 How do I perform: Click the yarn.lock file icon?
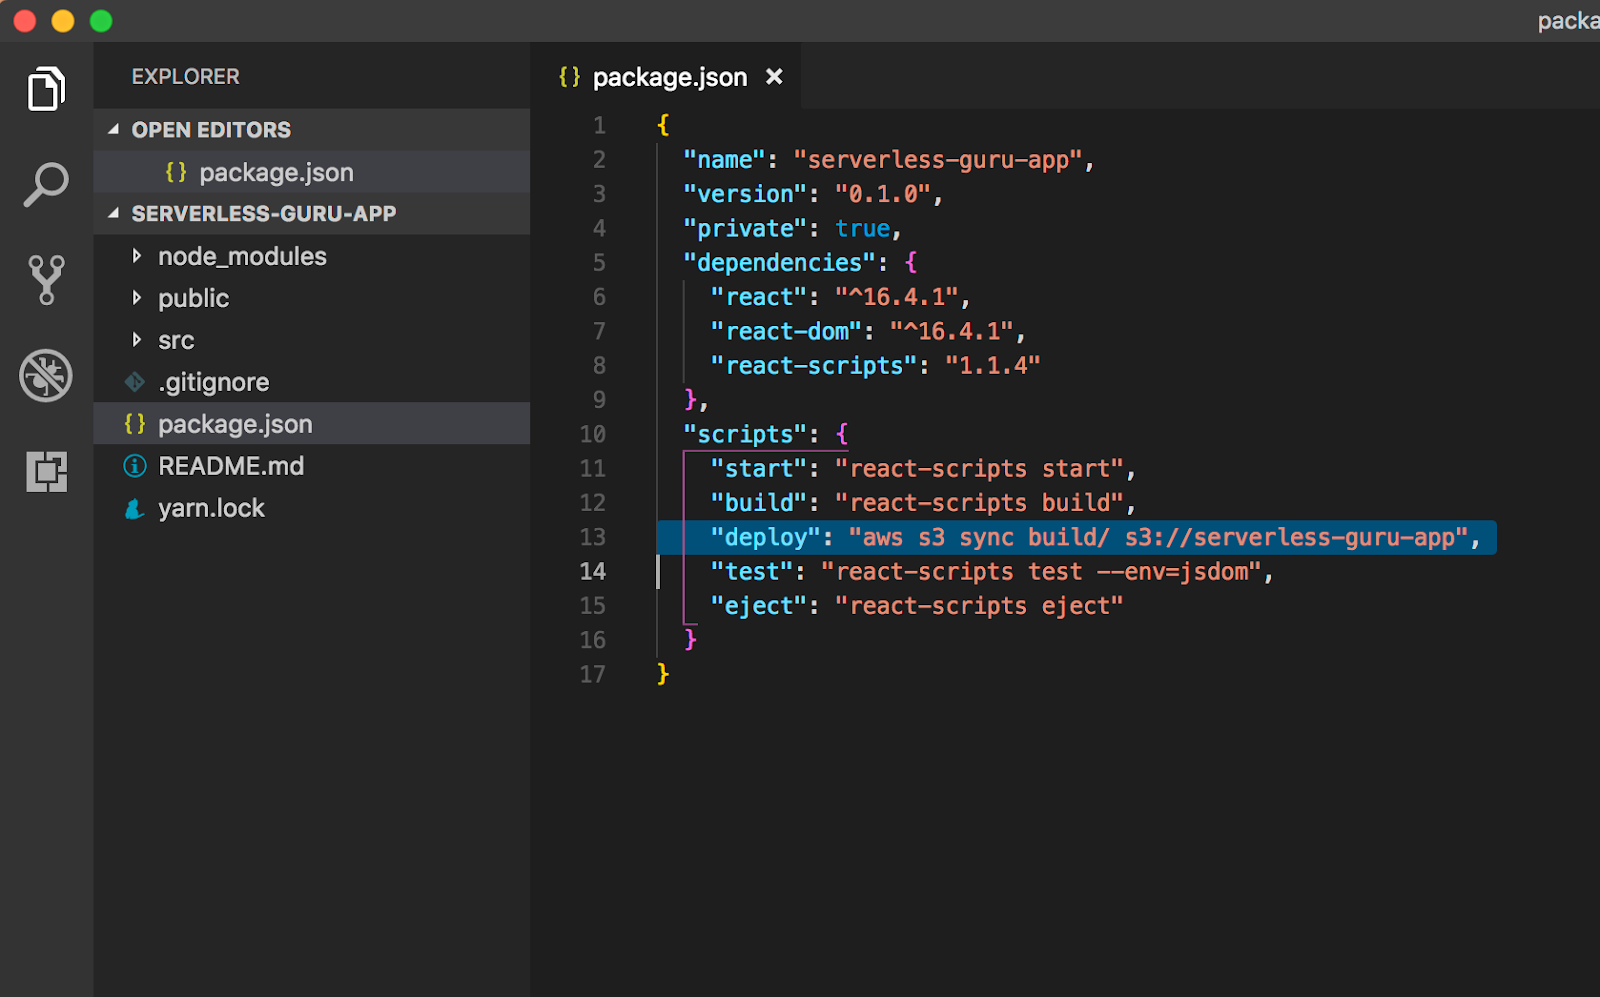pos(136,508)
